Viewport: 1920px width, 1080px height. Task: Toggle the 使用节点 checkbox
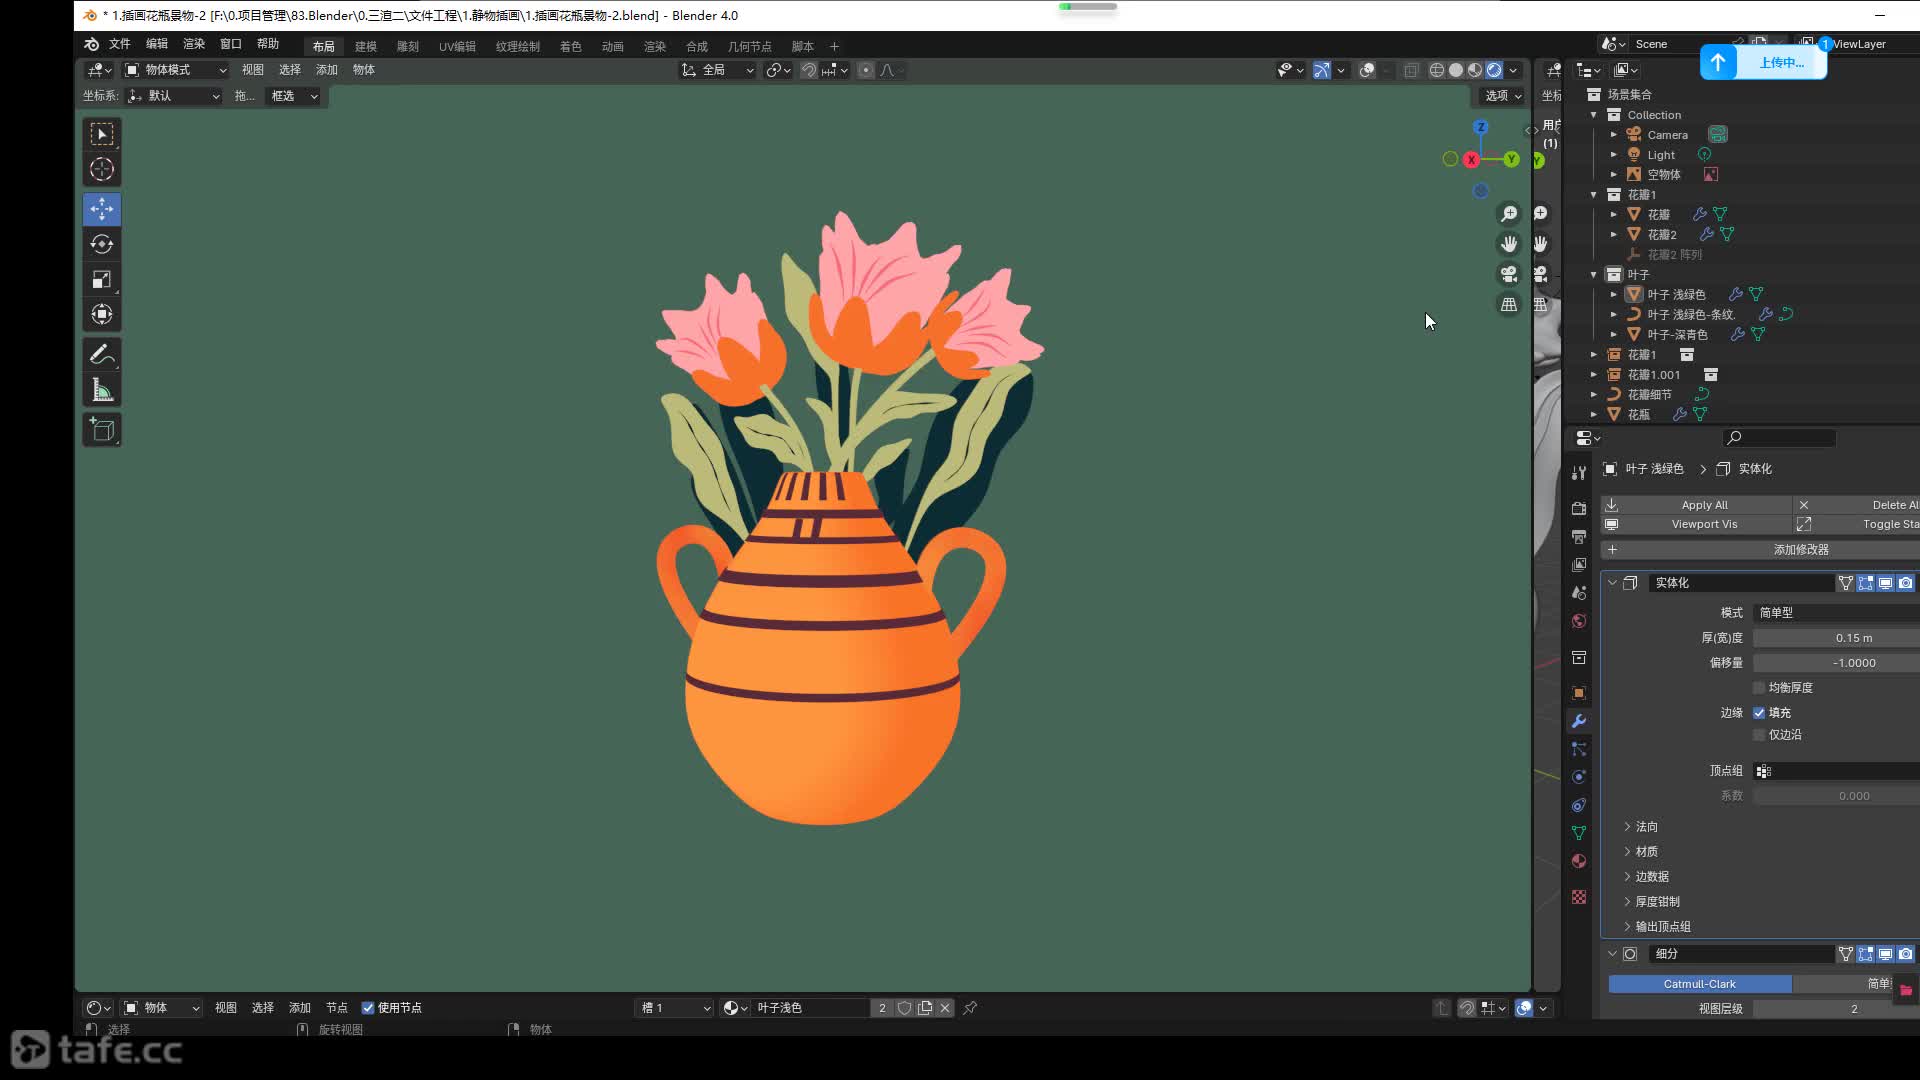coord(368,1008)
